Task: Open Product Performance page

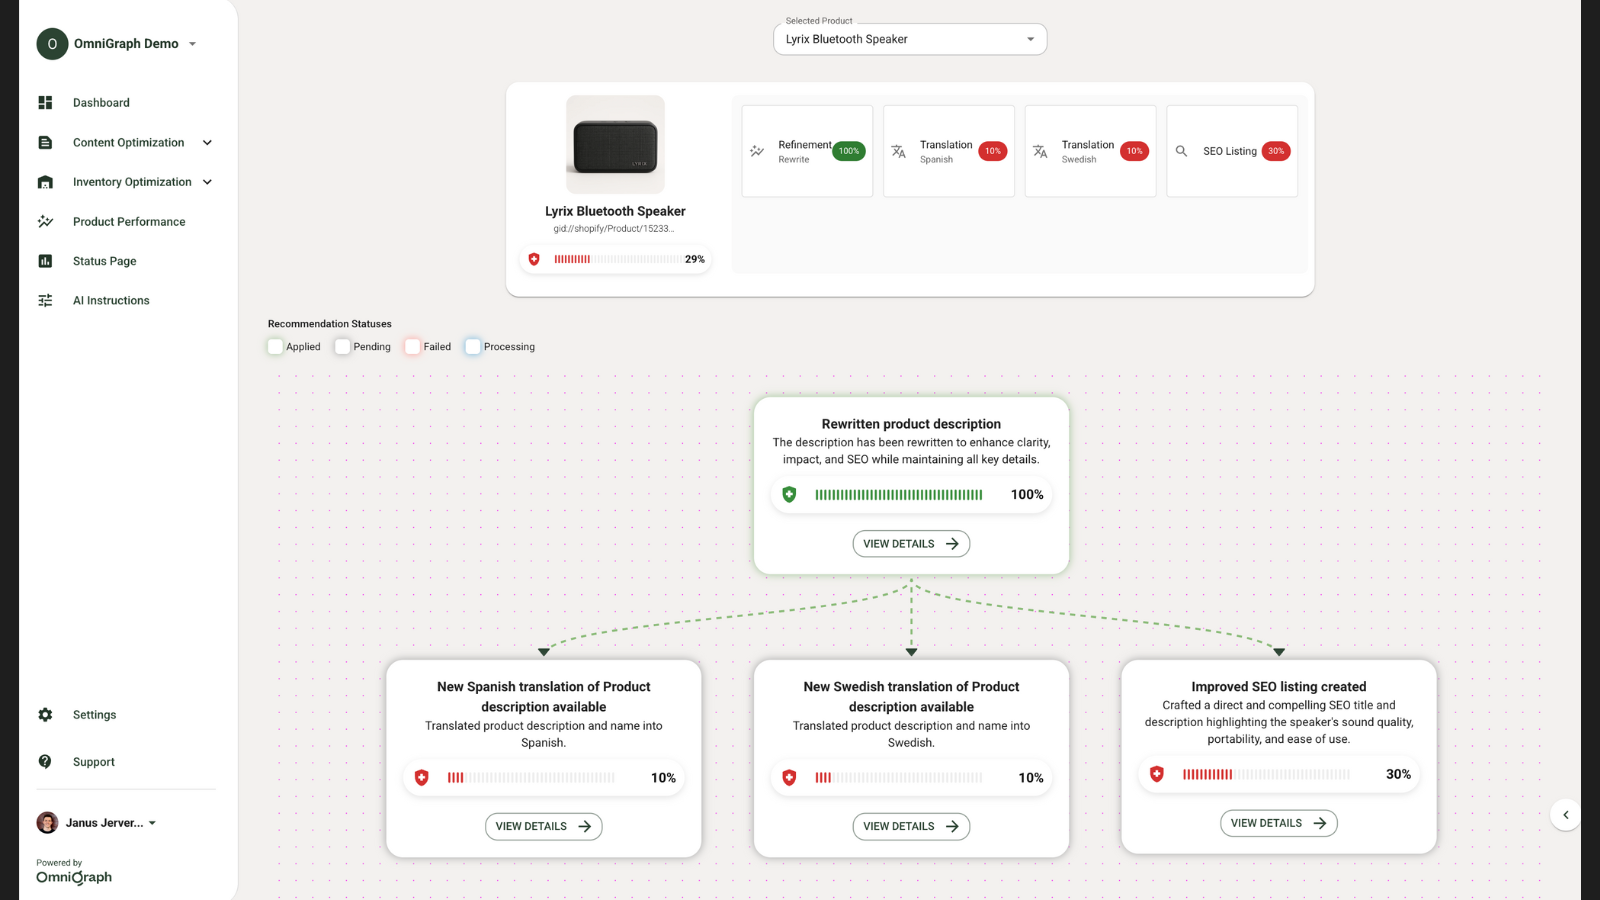Action: click(129, 222)
